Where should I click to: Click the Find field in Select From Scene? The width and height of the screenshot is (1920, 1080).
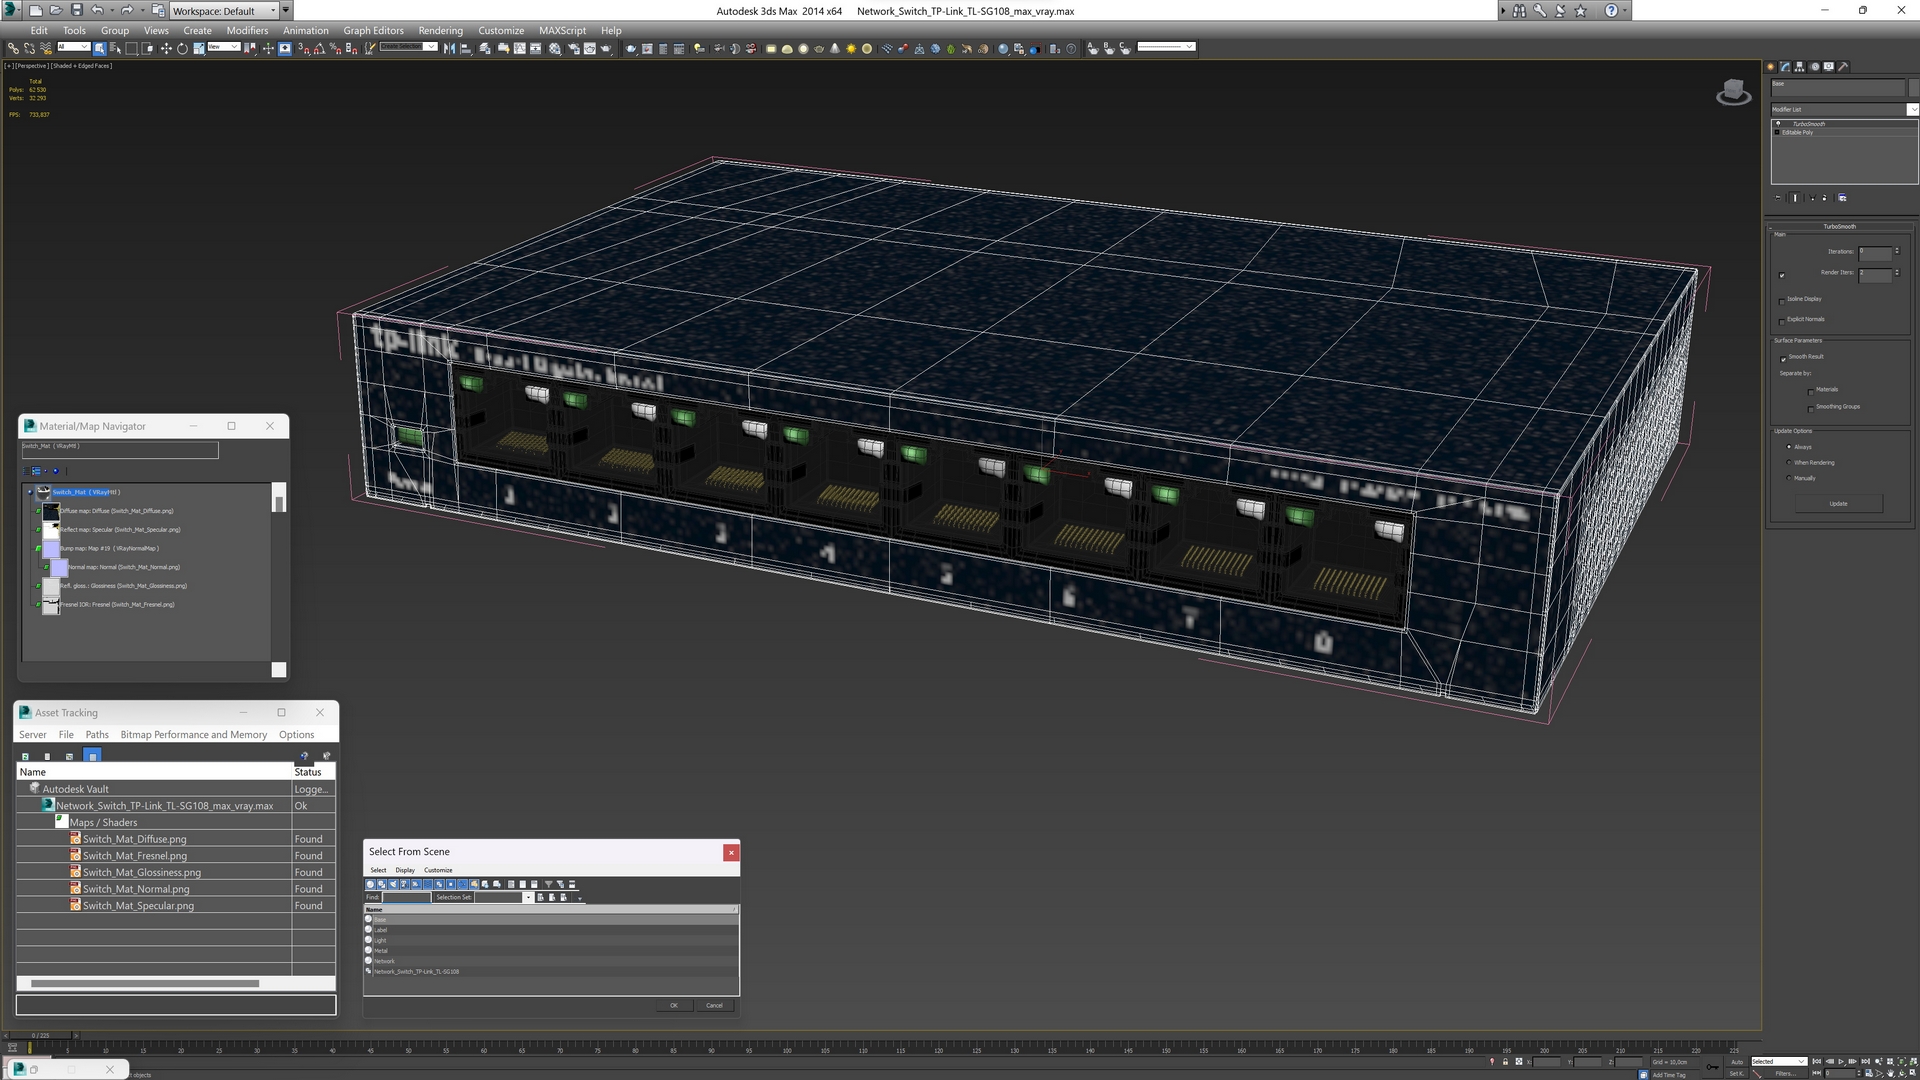point(407,897)
